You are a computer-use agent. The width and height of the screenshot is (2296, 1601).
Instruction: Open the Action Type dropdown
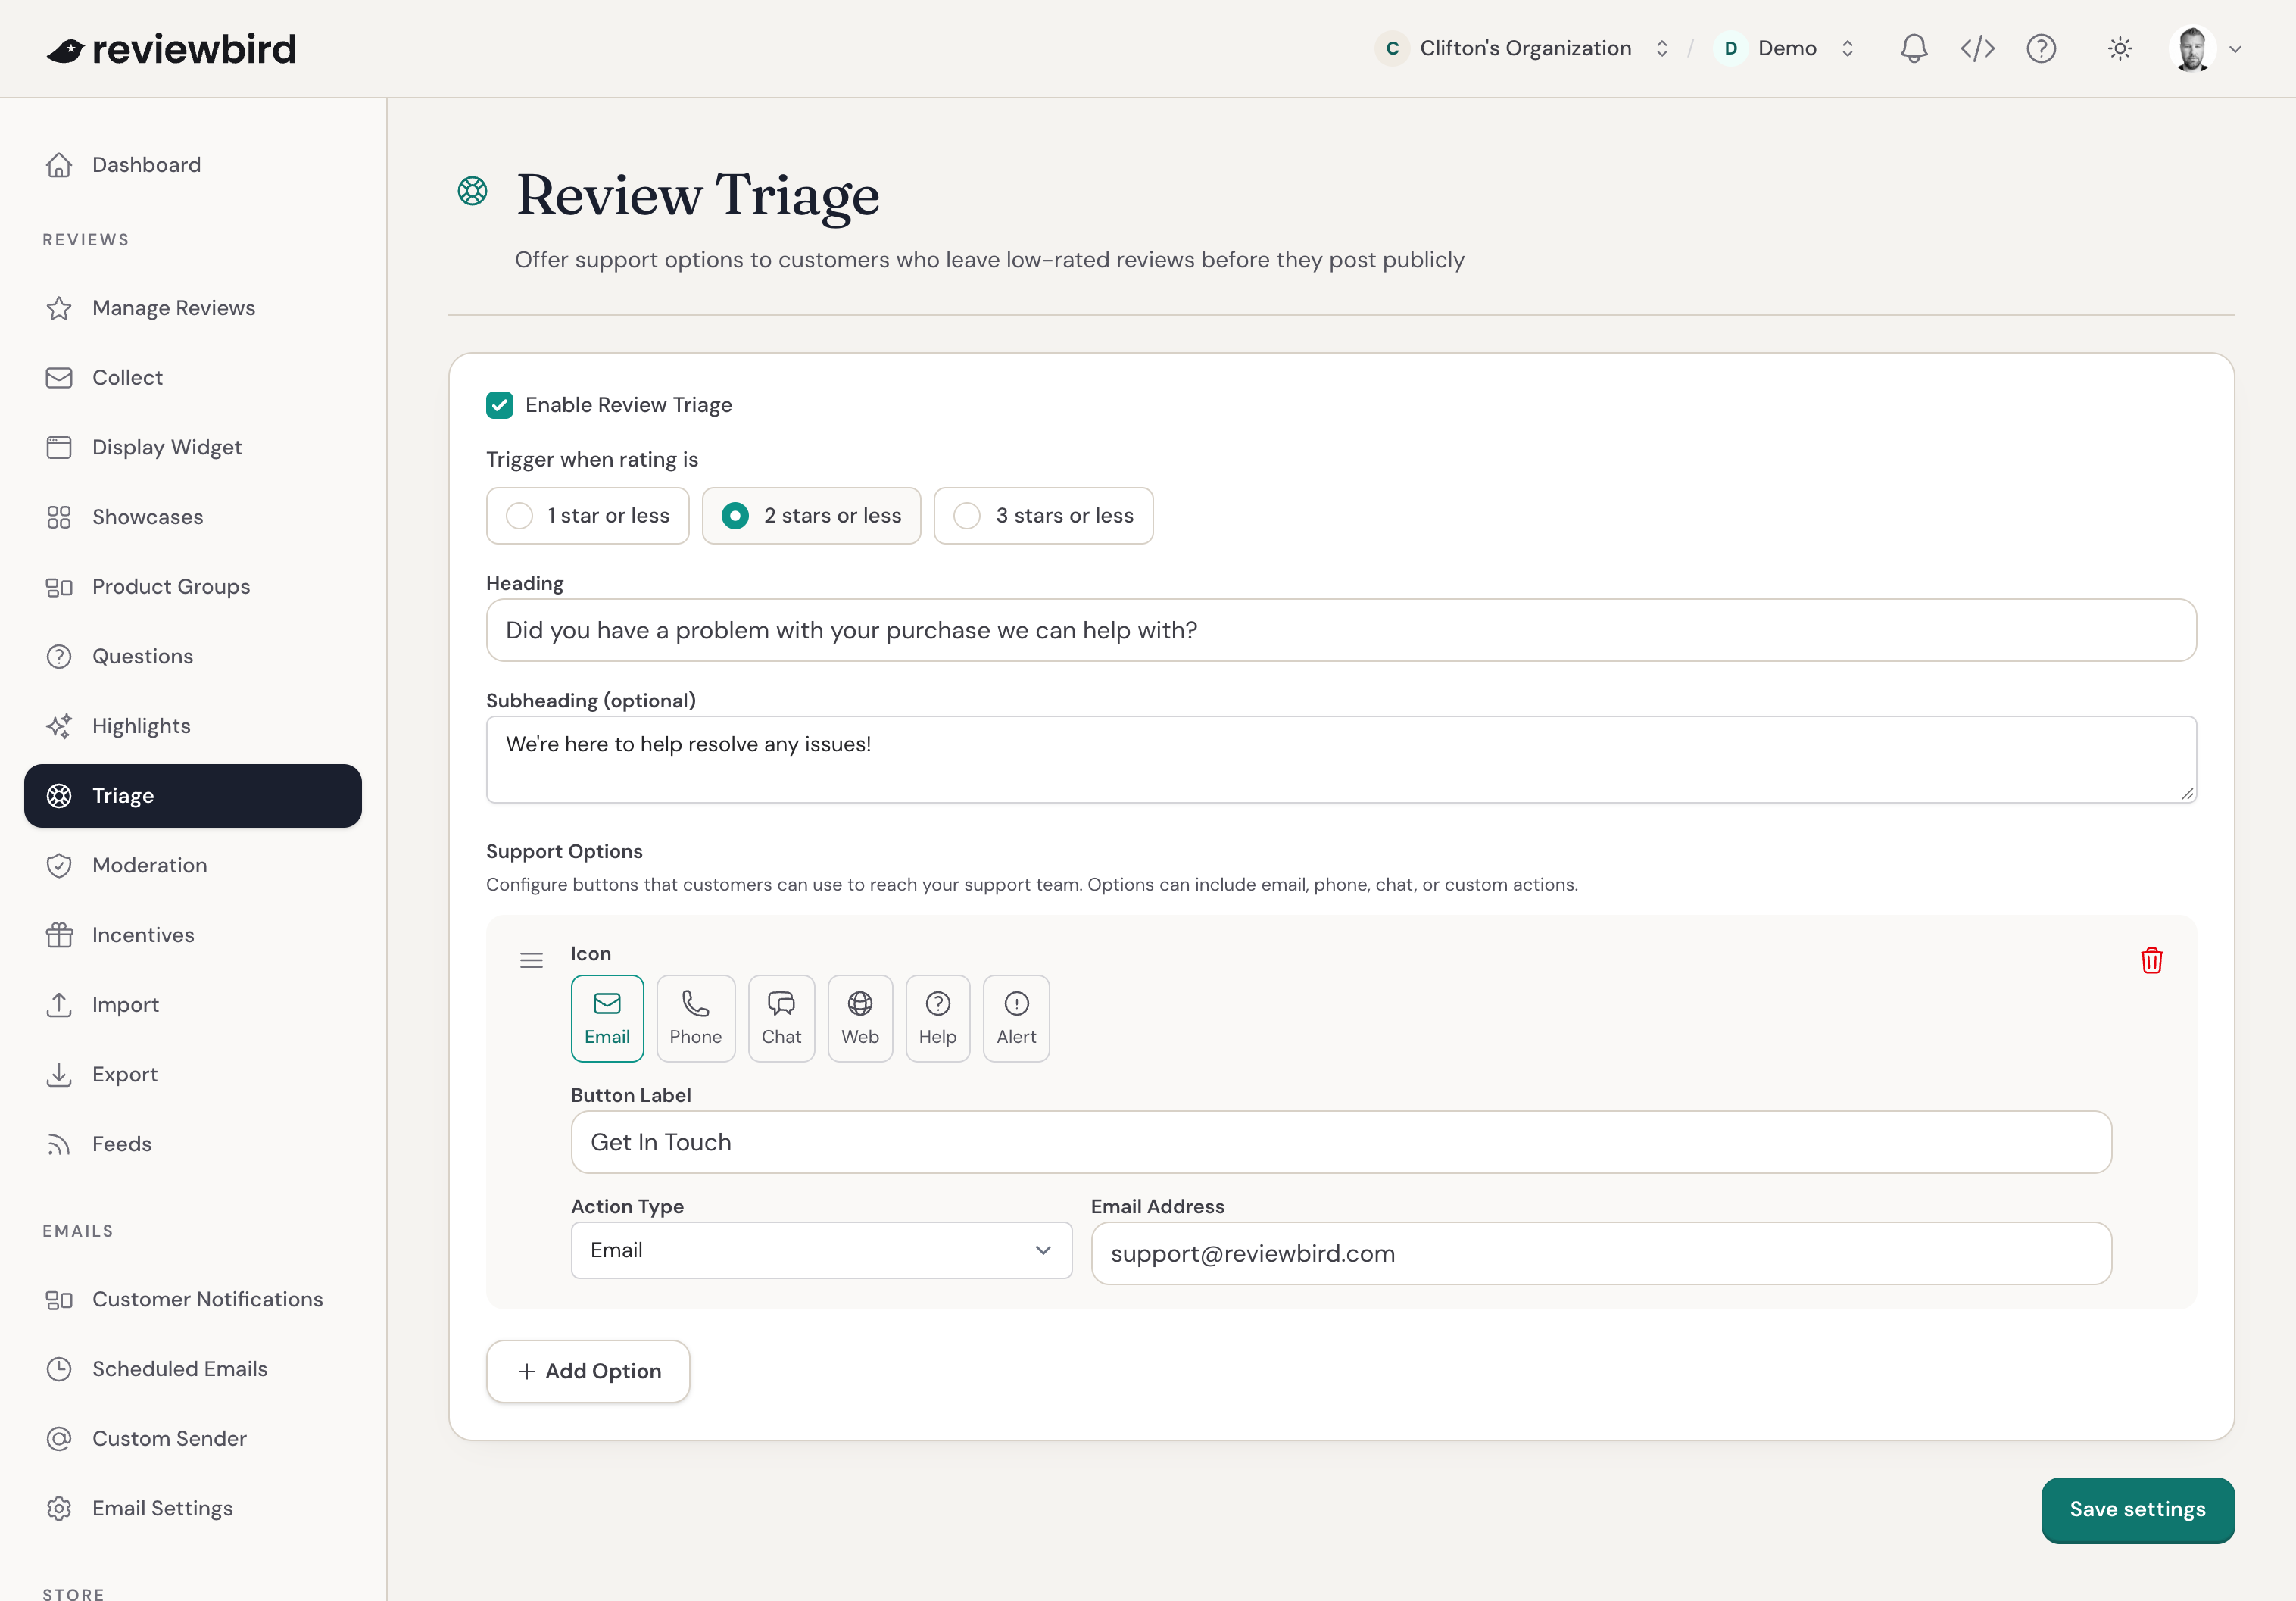821,1250
